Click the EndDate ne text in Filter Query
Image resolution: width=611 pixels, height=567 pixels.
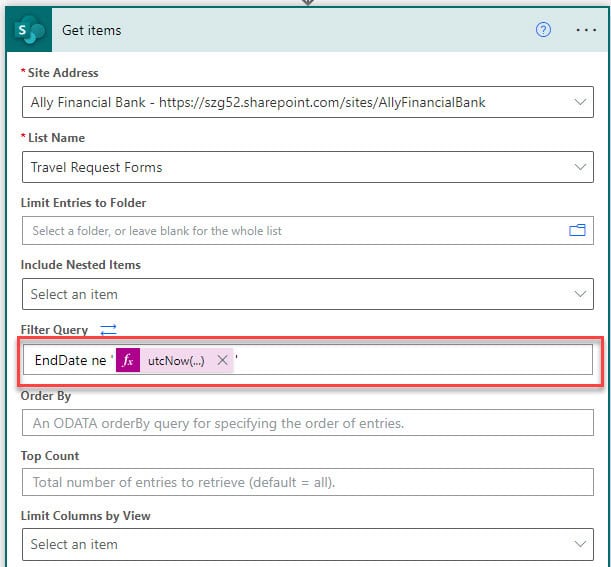click(x=70, y=360)
